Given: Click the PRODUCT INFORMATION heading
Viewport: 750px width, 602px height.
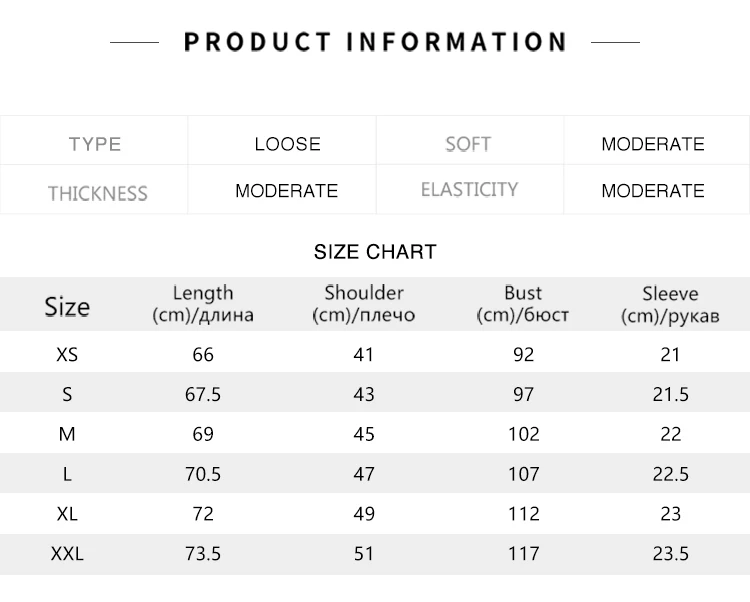Looking at the screenshot, I should [375, 42].
